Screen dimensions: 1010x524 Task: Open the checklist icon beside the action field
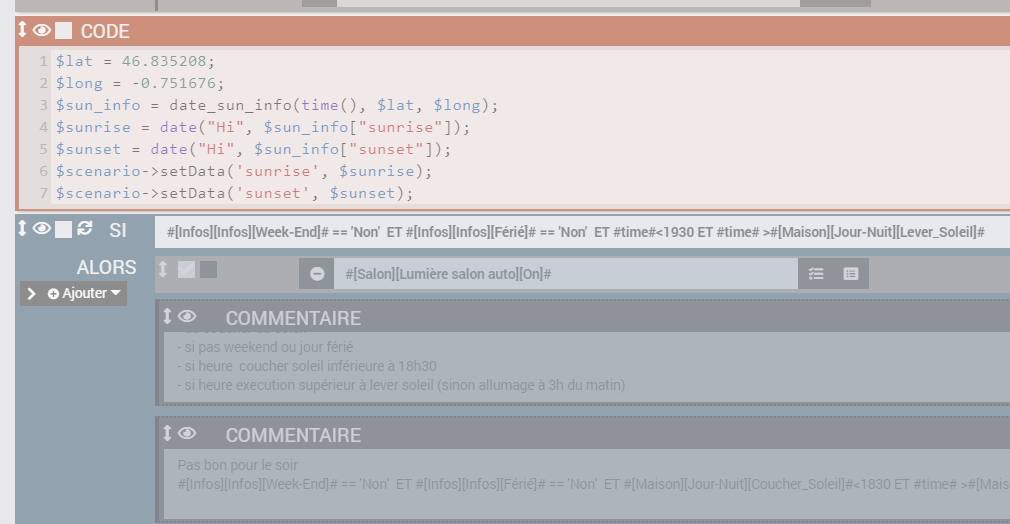[815, 274]
